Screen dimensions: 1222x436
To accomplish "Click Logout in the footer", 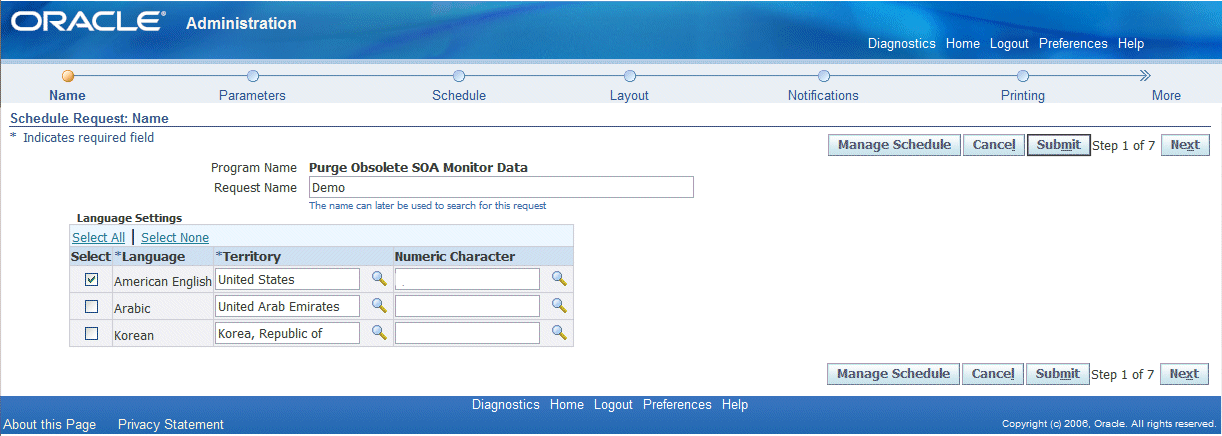I will point(613,405).
